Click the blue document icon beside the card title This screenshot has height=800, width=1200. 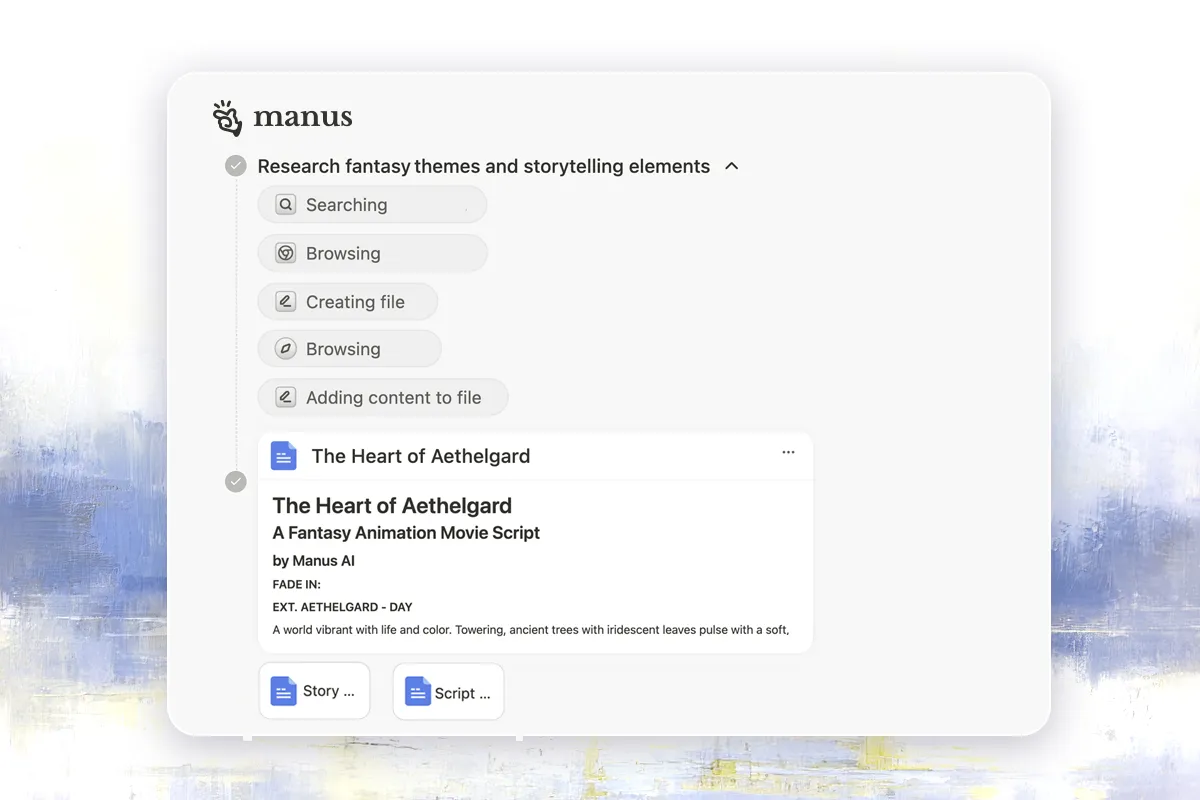click(284, 456)
